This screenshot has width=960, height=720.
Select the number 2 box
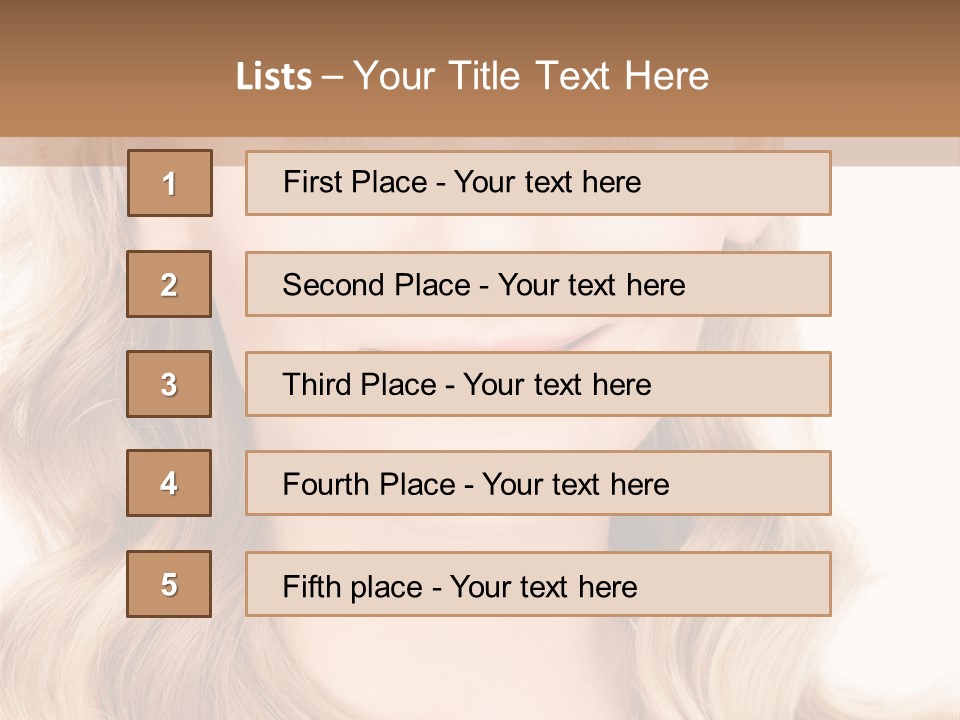click(169, 284)
